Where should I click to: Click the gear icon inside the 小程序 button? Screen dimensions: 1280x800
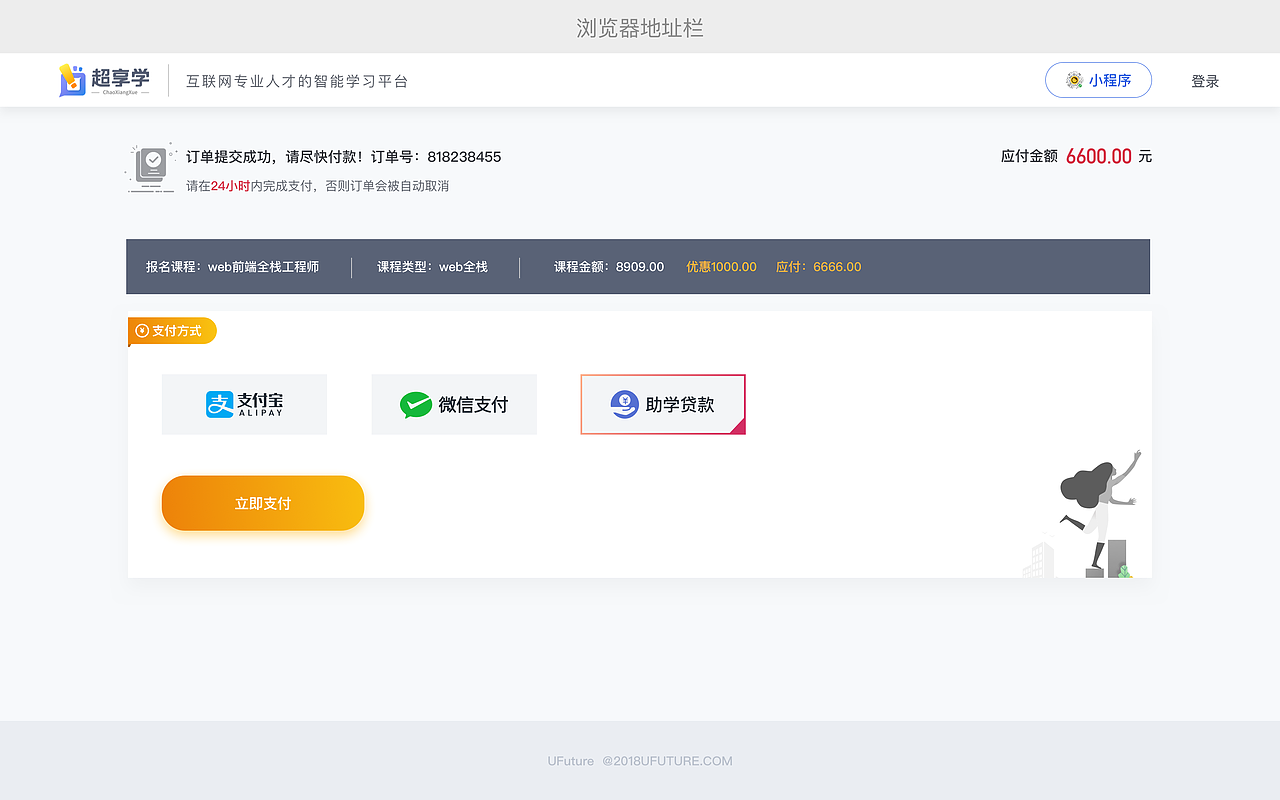1075,80
